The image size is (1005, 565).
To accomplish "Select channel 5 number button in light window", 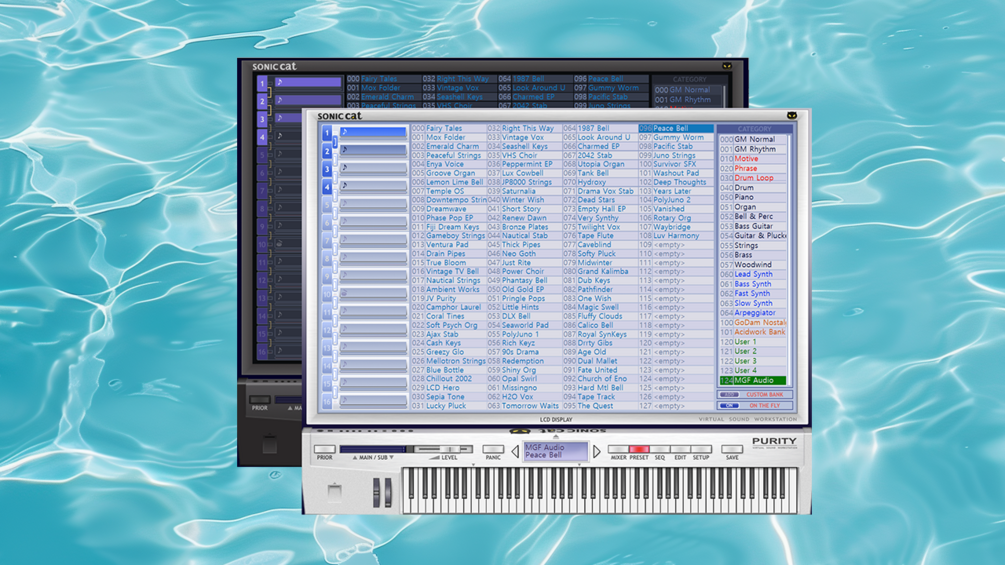I will [327, 205].
